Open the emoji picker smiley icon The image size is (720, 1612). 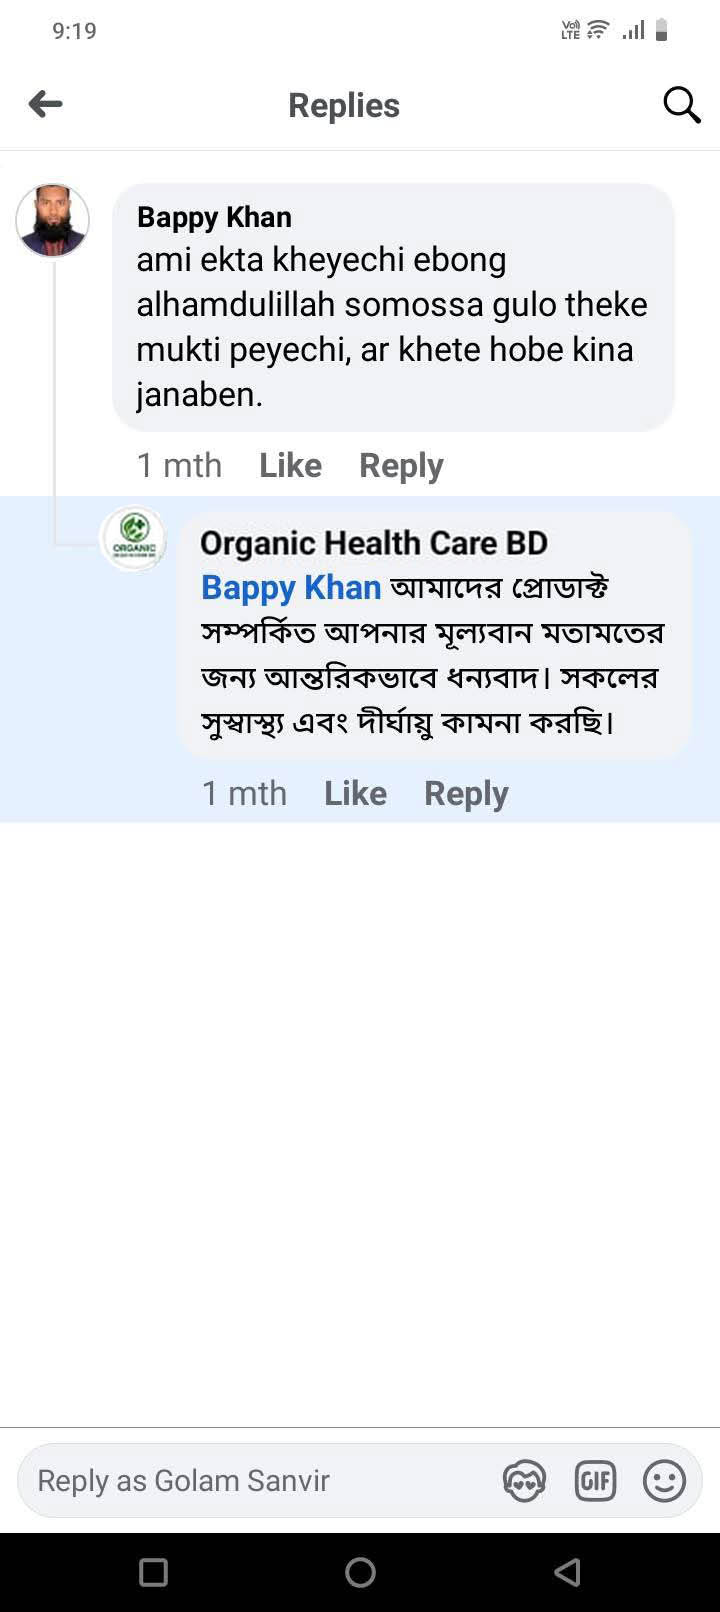click(664, 1480)
